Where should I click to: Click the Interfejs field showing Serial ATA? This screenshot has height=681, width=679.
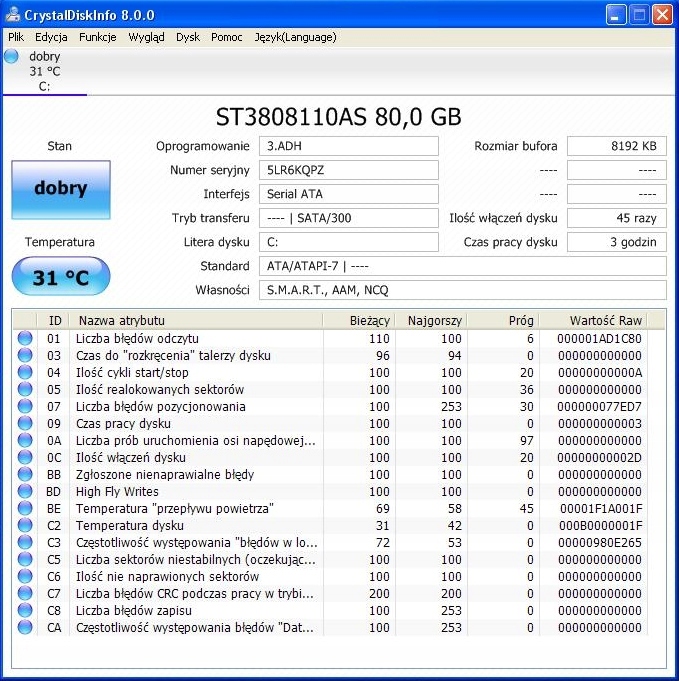[x=349, y=194]
